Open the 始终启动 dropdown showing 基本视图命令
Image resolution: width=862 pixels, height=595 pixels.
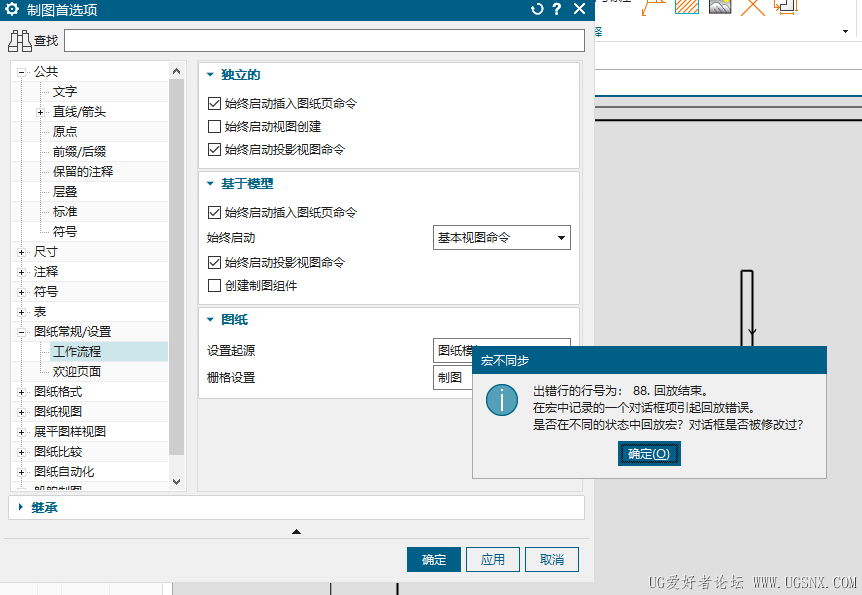coord(500,237)
